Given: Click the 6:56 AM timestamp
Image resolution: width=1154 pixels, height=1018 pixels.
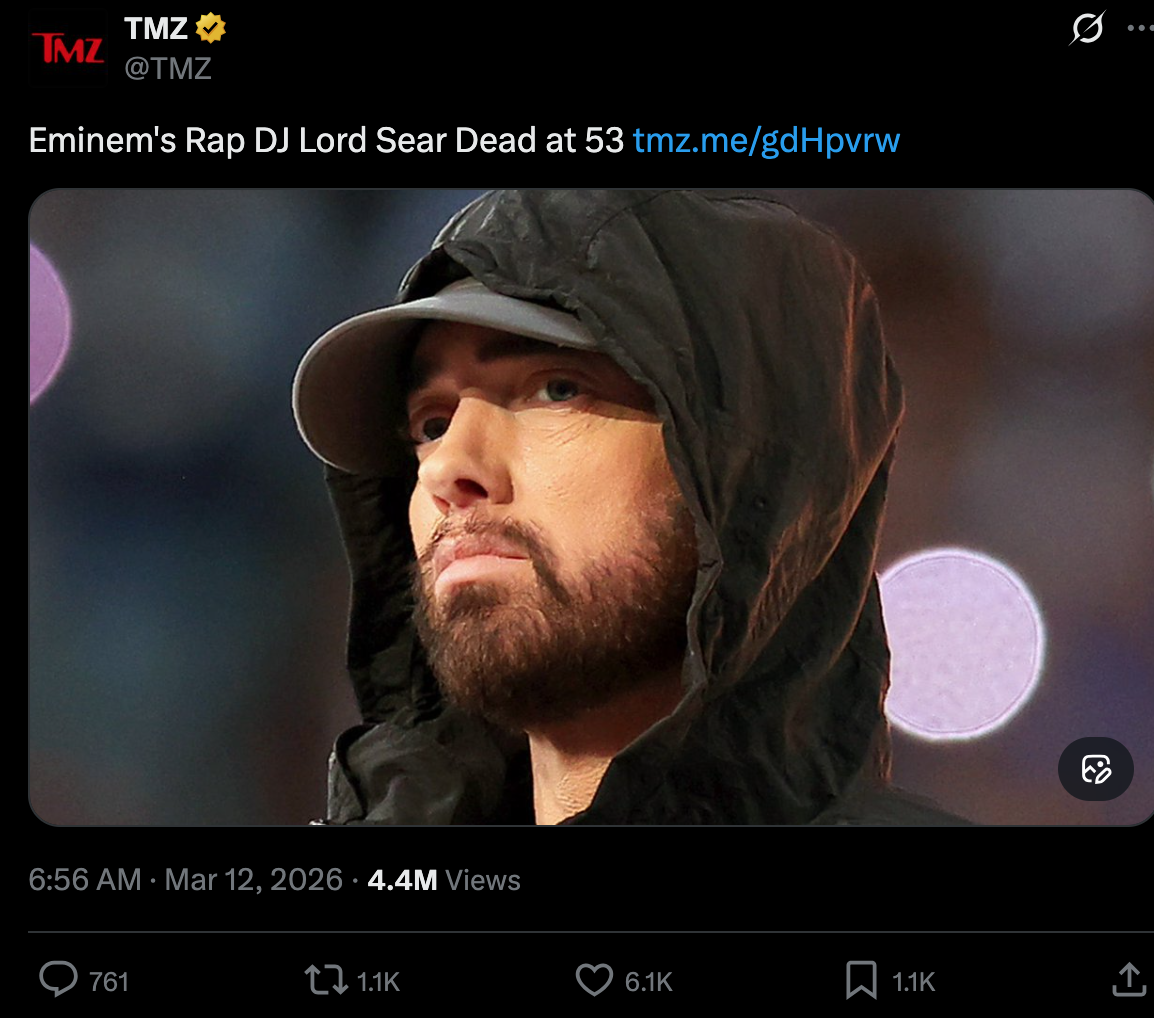Looking at the screenshot, I should [x=85, y=880].
